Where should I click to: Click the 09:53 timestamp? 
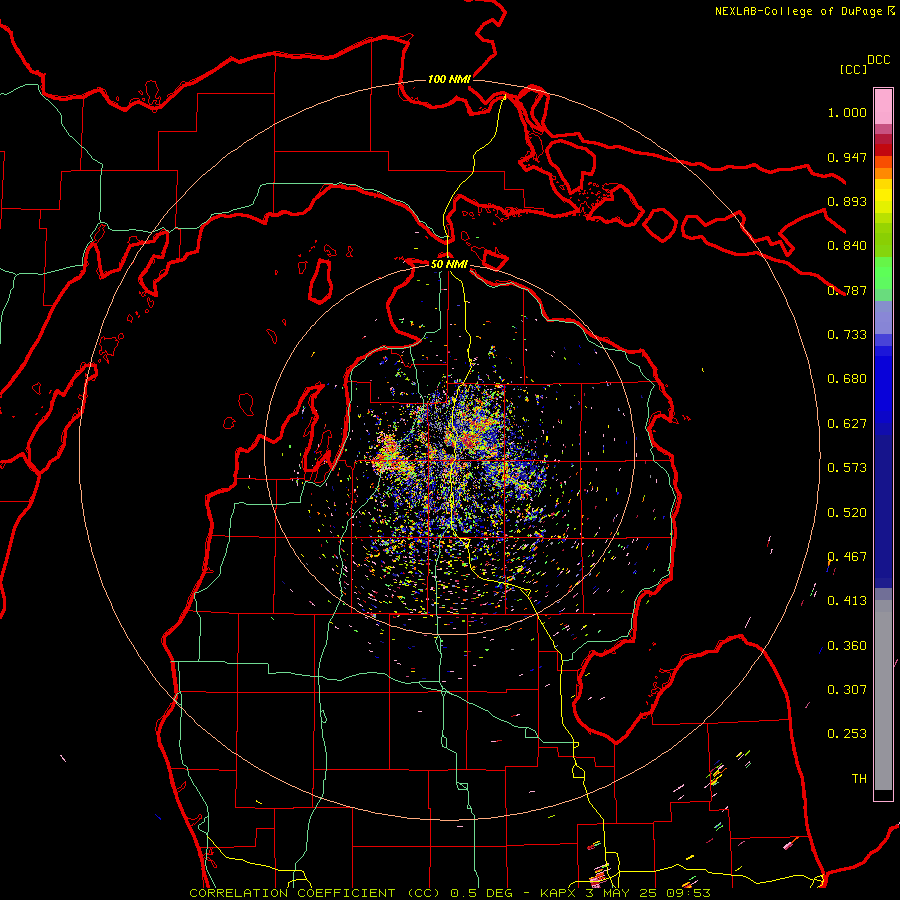click(689, 893)
